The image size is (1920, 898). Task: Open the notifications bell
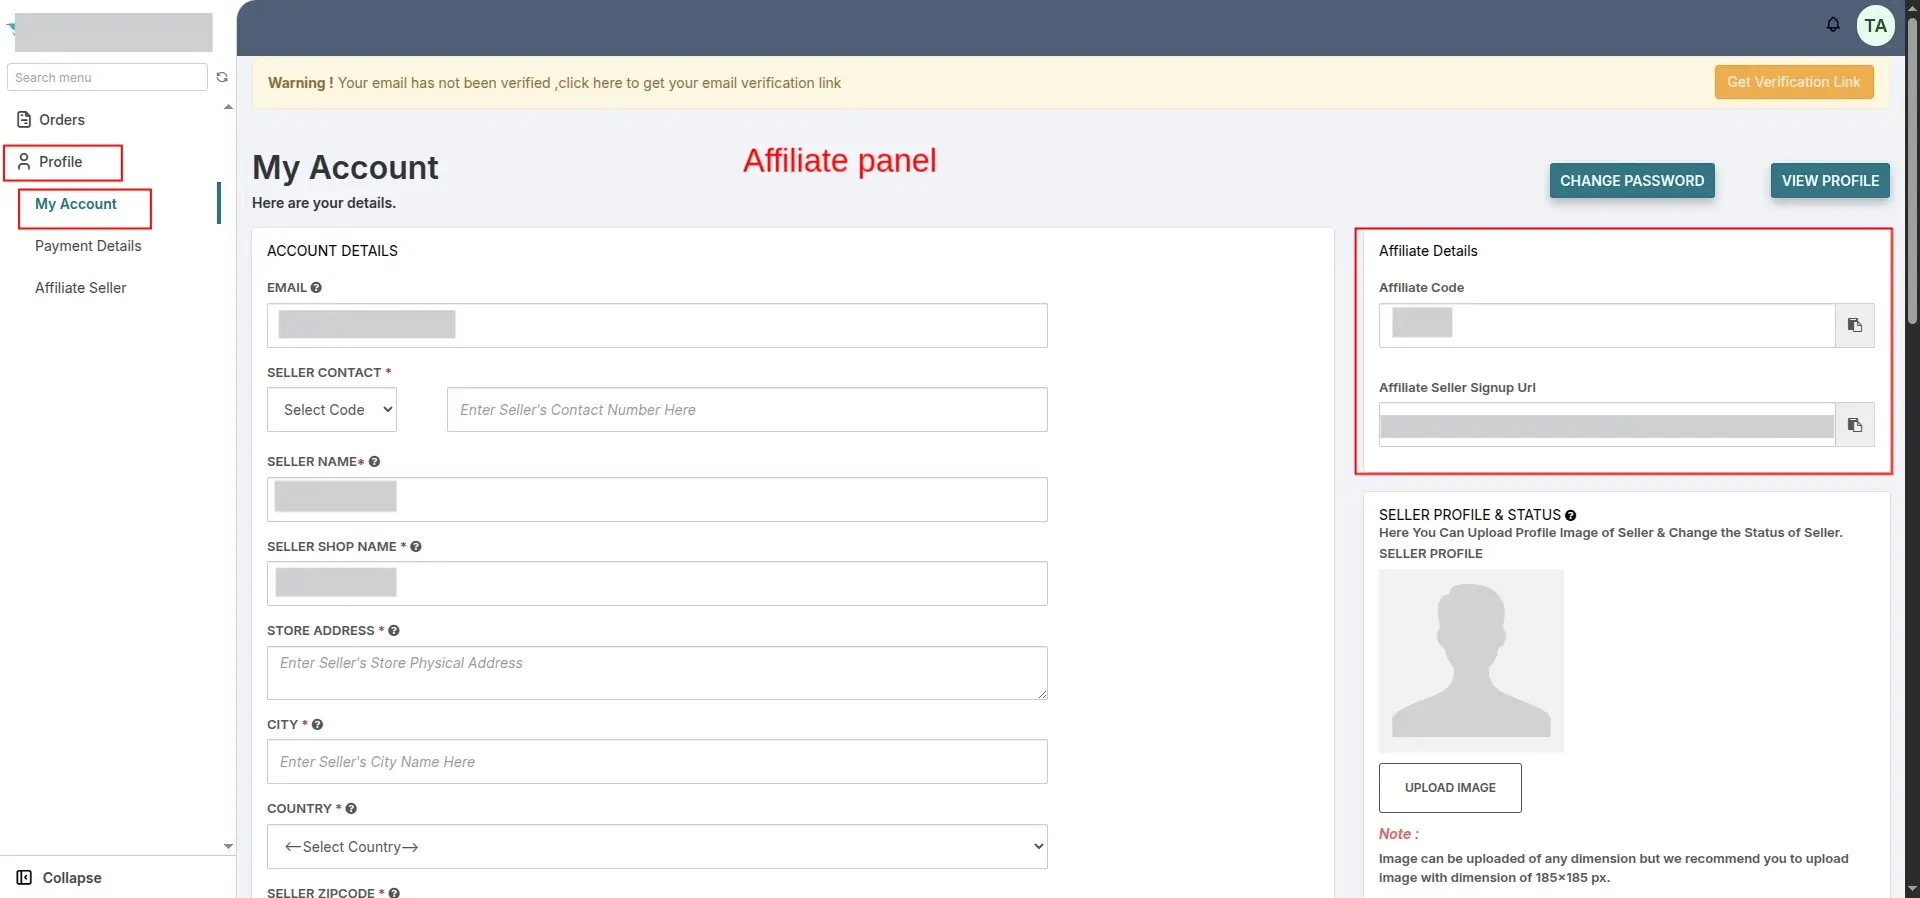pyautogui.click(x=1833, y=25)
